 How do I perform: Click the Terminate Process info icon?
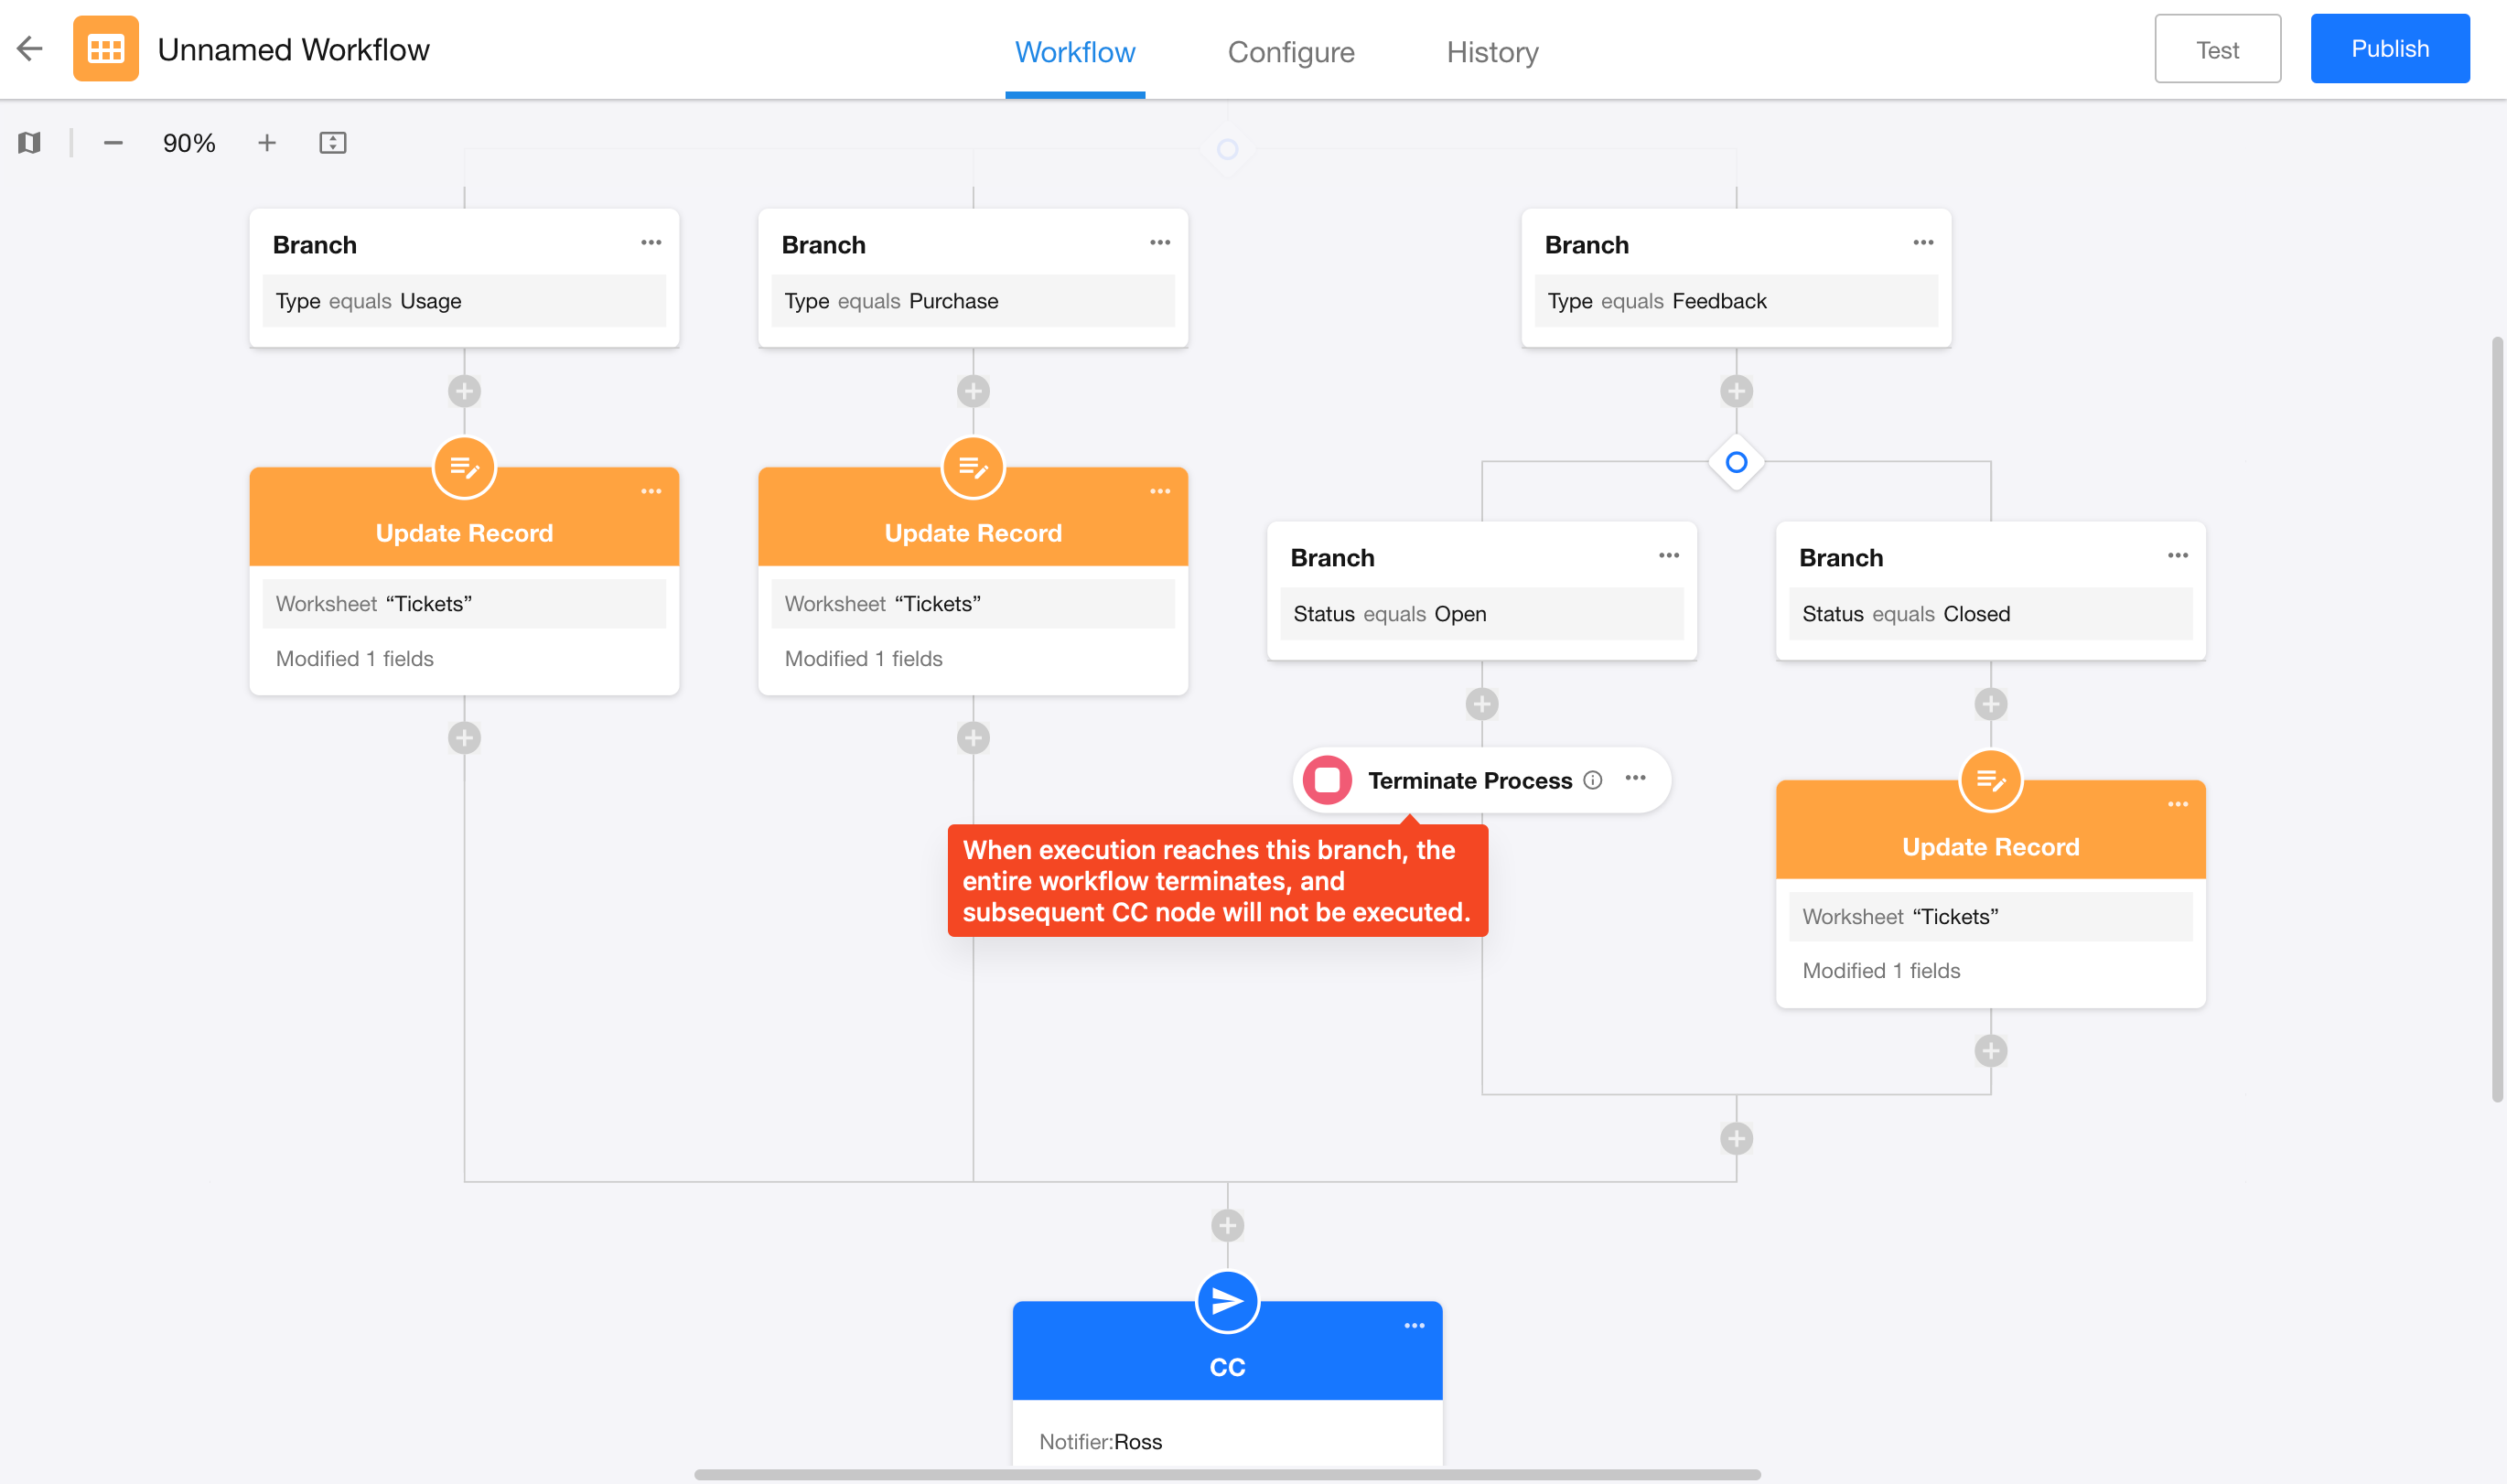pyautogui.click(x=1593, y=780)
